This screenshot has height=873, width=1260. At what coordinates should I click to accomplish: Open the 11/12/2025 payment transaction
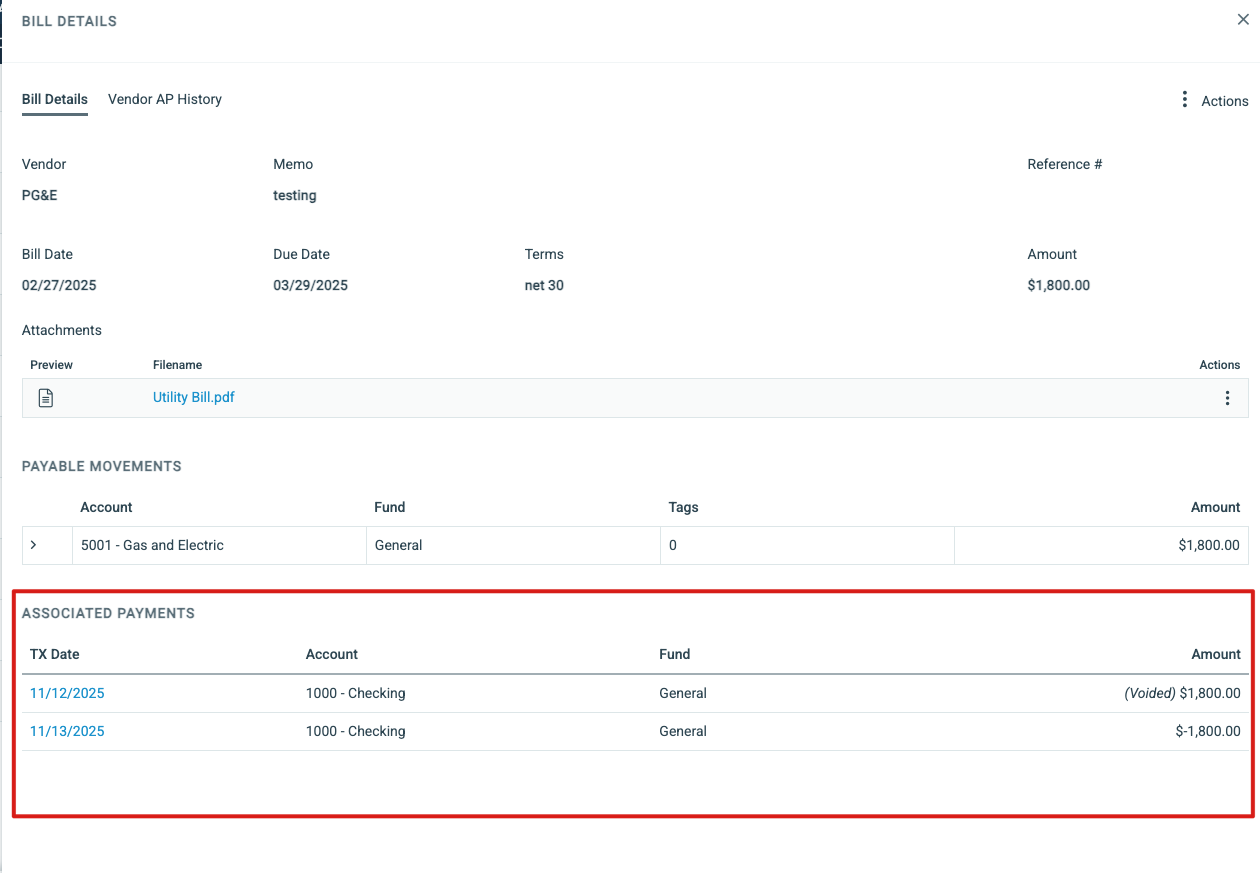click(67, 693)
